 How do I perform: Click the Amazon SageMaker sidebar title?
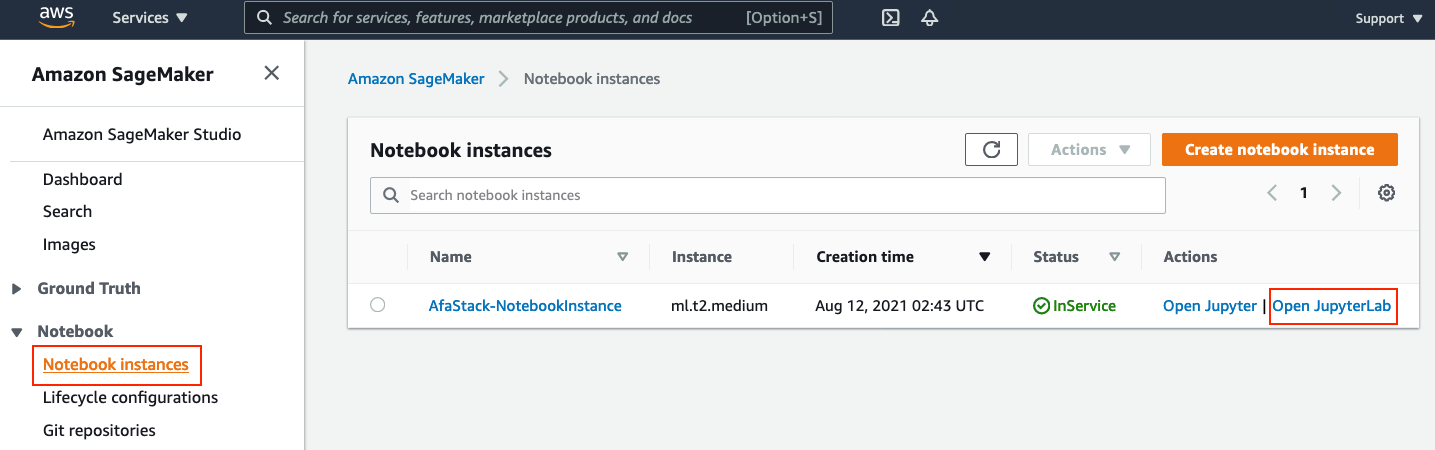pyautogui.click(x=122, y=74)
